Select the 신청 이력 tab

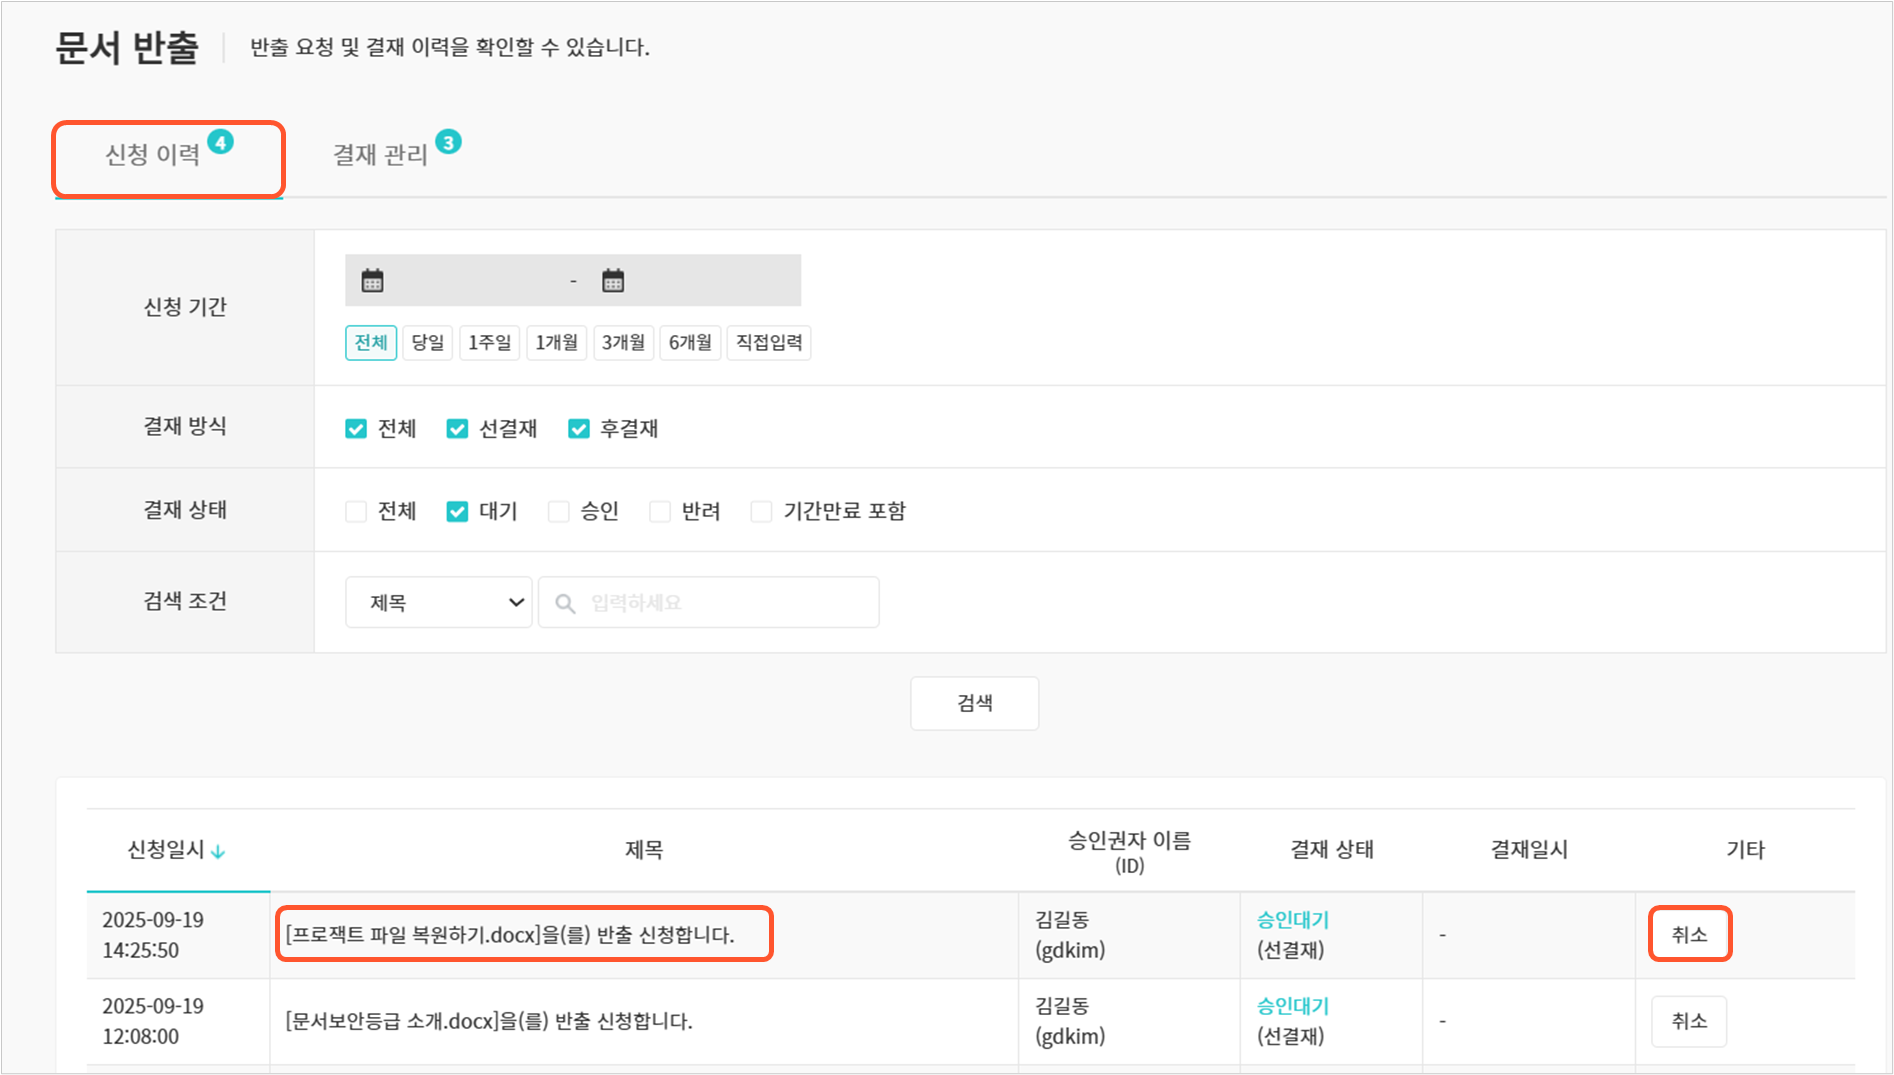153,155
